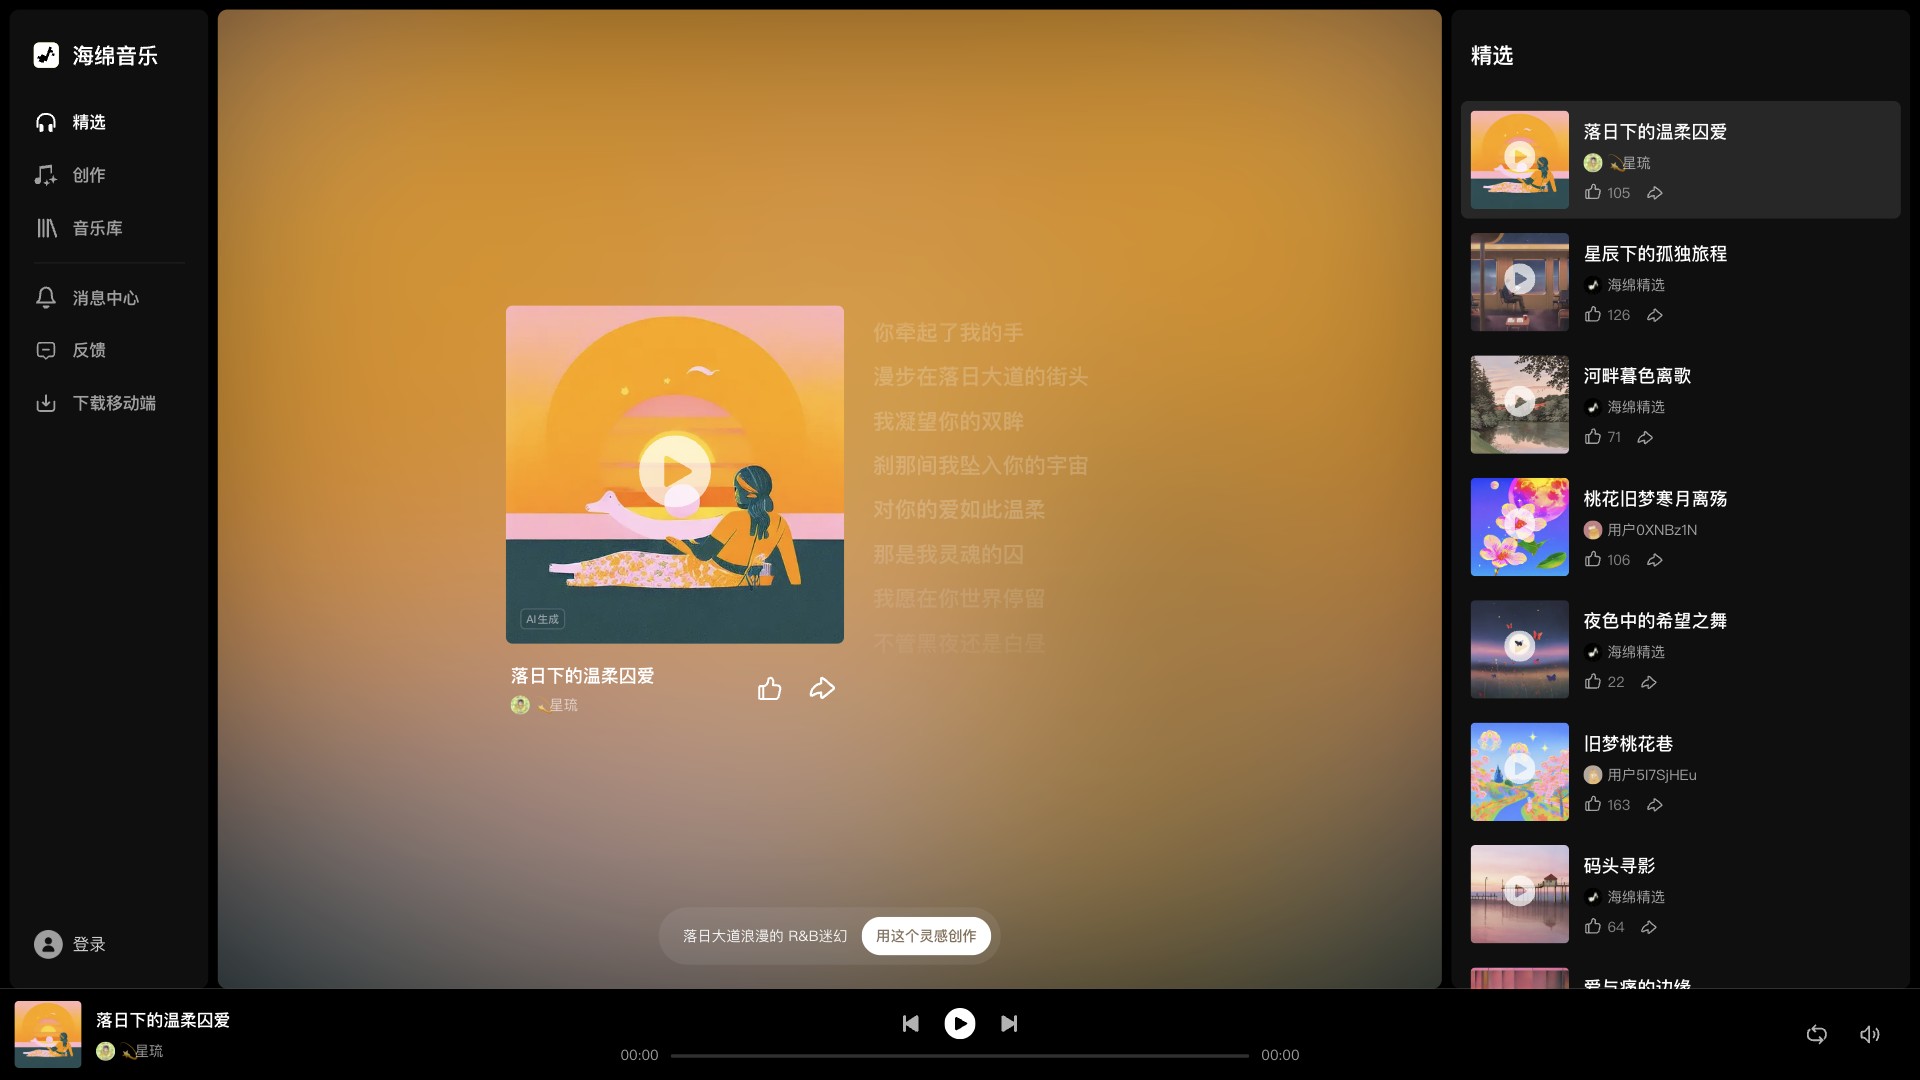Click the volume icon to mute playback
The image size is (1920, 1080).
click(1871, 1035)
